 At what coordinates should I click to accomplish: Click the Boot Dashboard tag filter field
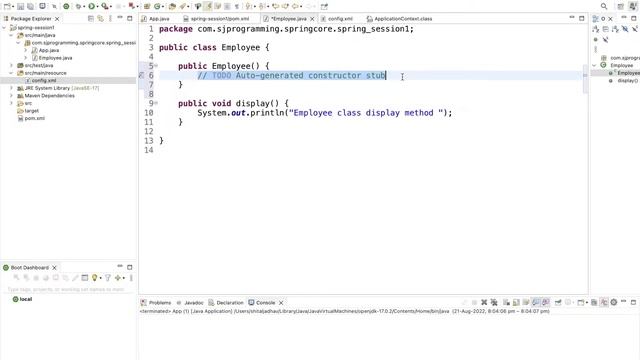(68, 289)
